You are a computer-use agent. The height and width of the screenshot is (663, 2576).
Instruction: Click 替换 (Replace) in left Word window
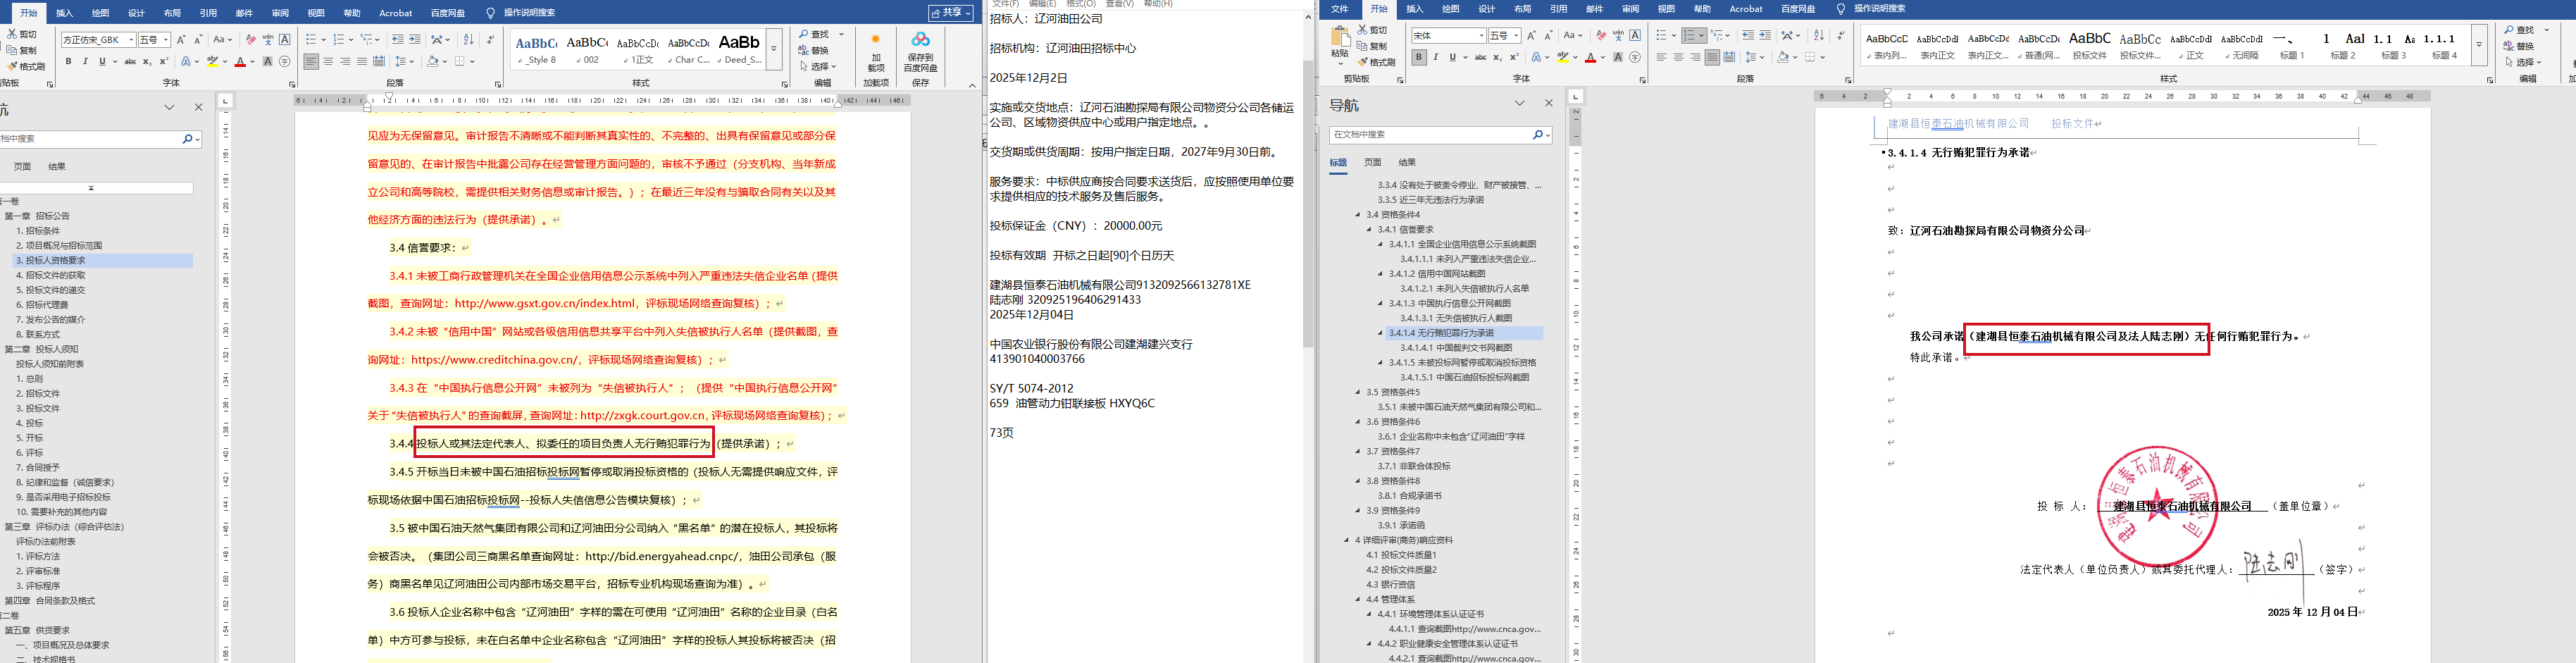[x=814, y=50]
